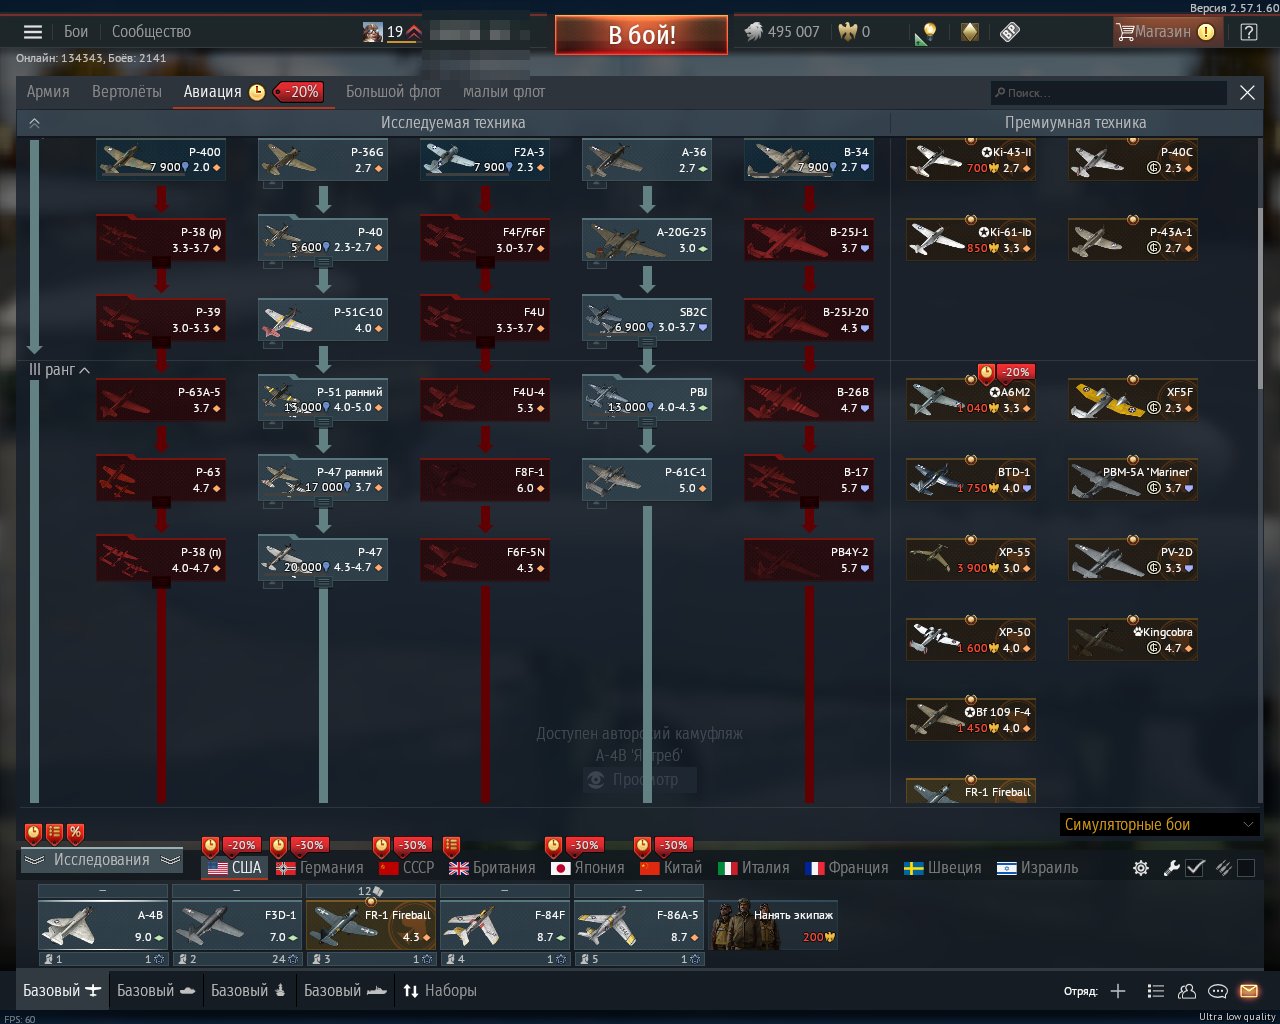Toggle the auto-repair checkbox beside the wrench

coord(1195,868)
